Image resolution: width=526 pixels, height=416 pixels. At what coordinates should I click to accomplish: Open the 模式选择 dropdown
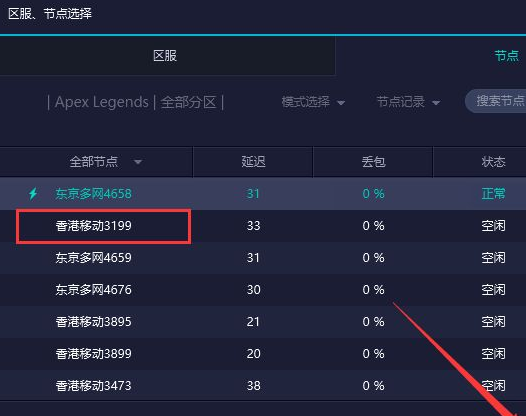[x=313, y=102]
